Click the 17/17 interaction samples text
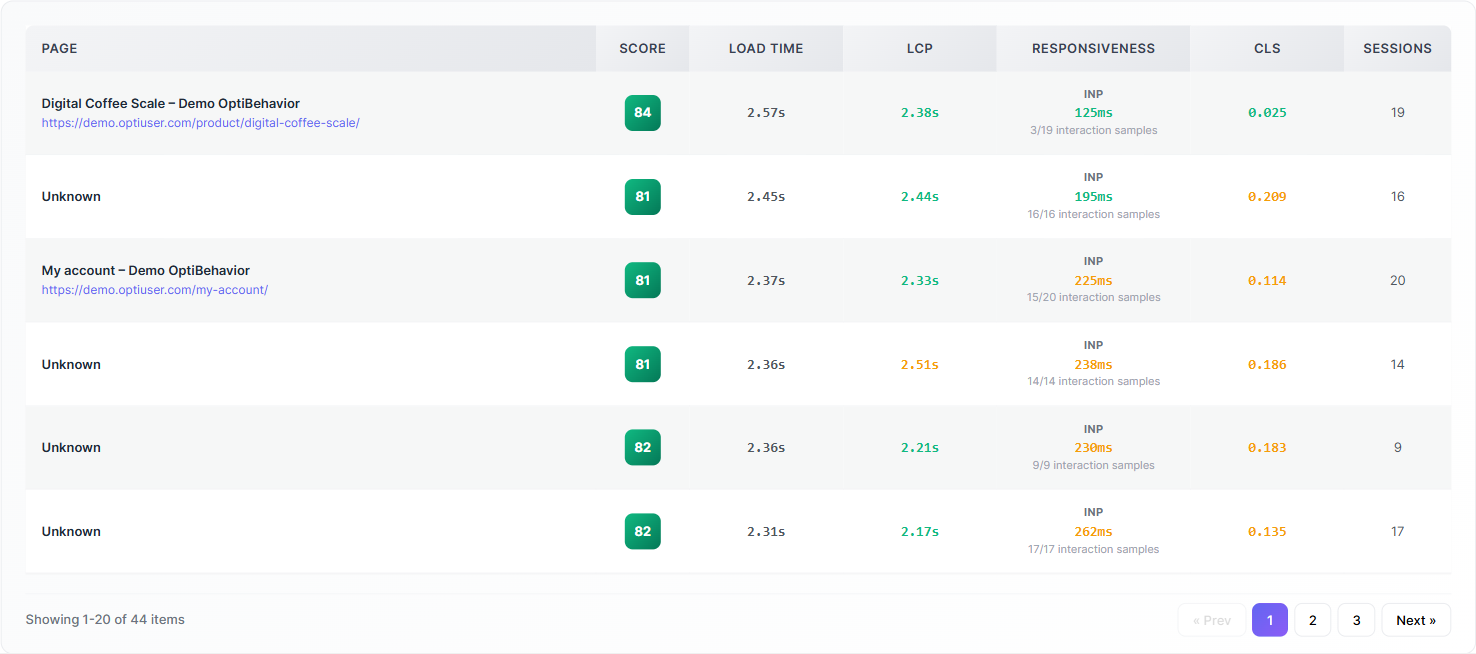This screenshot has height=654, width=1476. pos(1093,550)
